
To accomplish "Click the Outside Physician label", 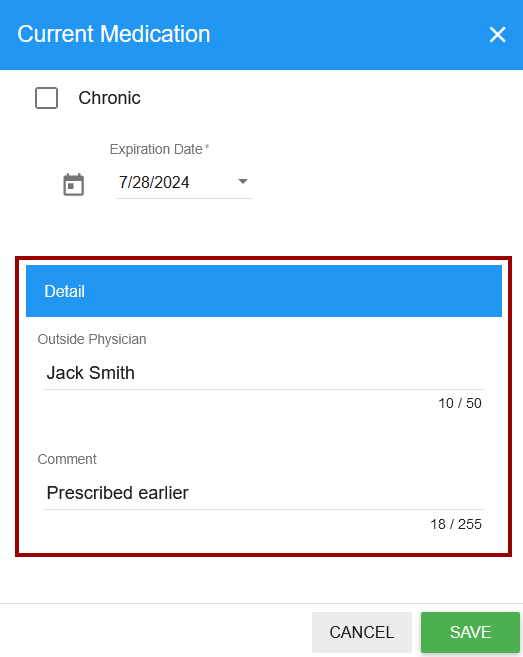I will (92, 339).
